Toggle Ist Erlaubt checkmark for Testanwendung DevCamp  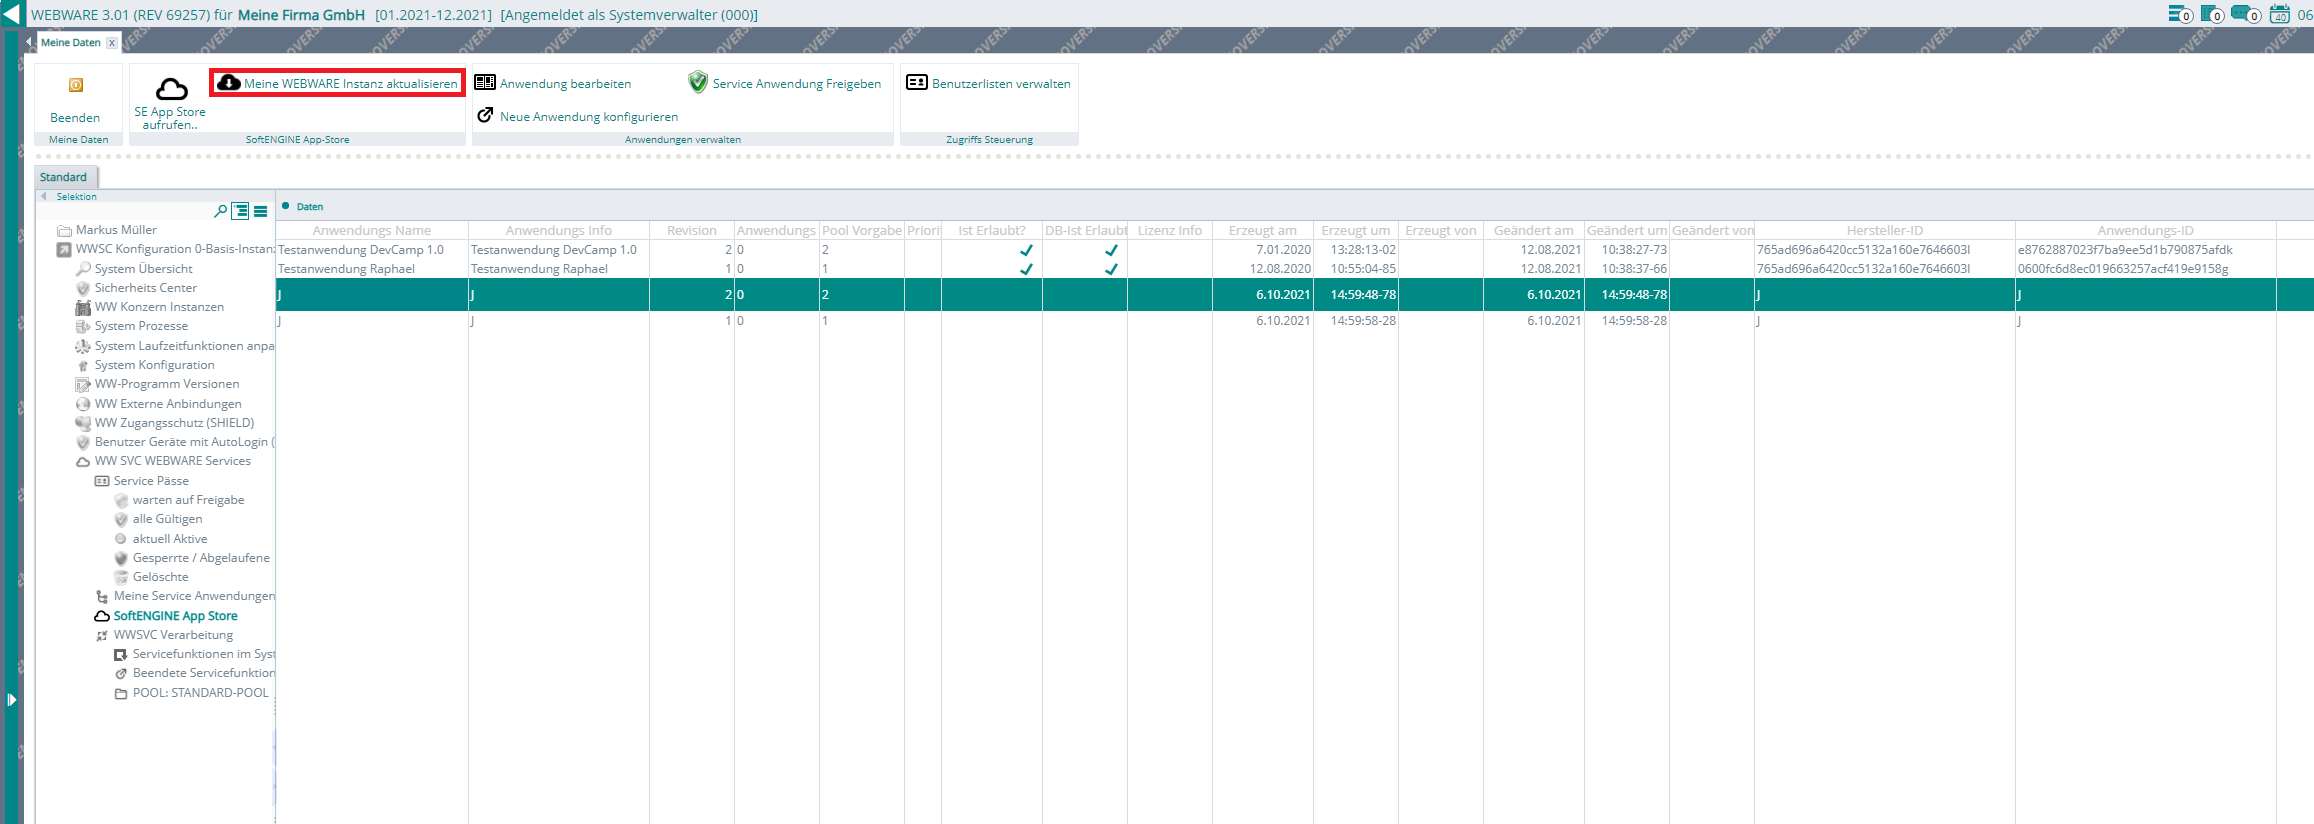(1026, 250)
